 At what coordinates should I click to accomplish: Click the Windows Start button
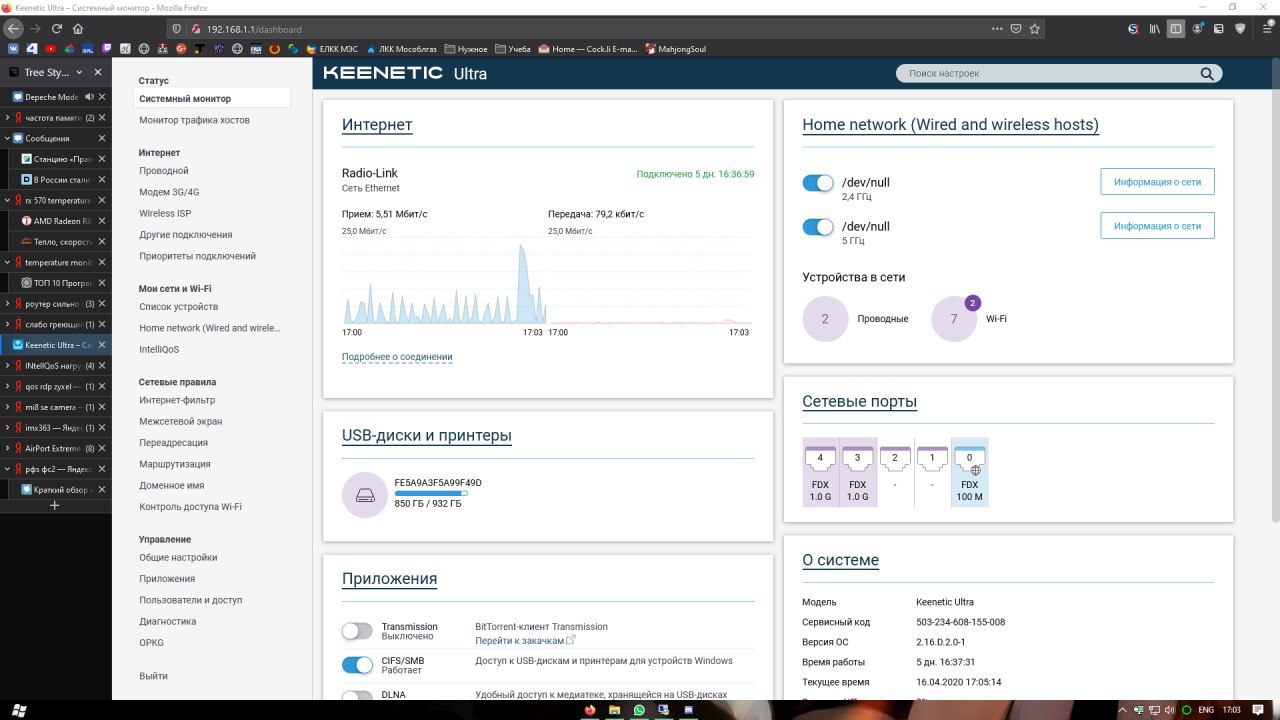pyautogui.click(x=19, y=710)
